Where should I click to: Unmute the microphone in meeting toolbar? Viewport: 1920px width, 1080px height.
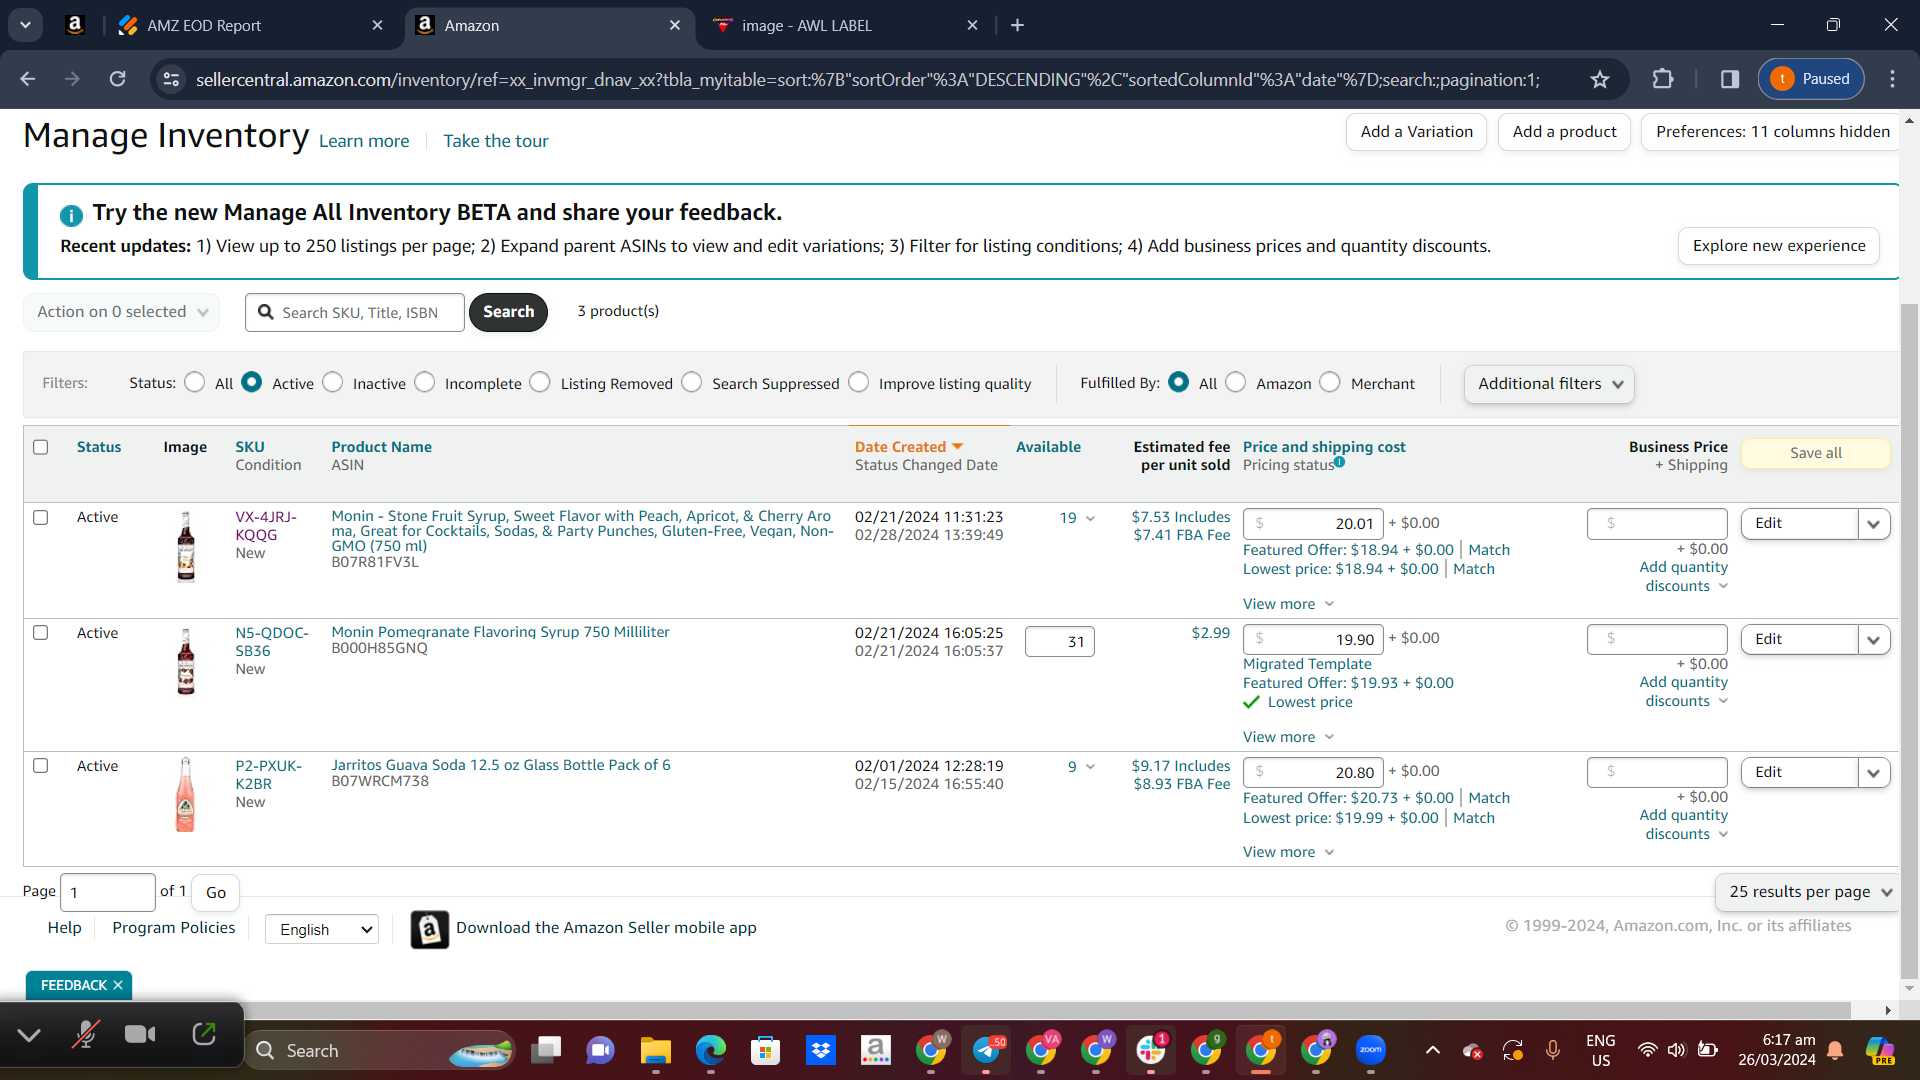(85, 1034)
